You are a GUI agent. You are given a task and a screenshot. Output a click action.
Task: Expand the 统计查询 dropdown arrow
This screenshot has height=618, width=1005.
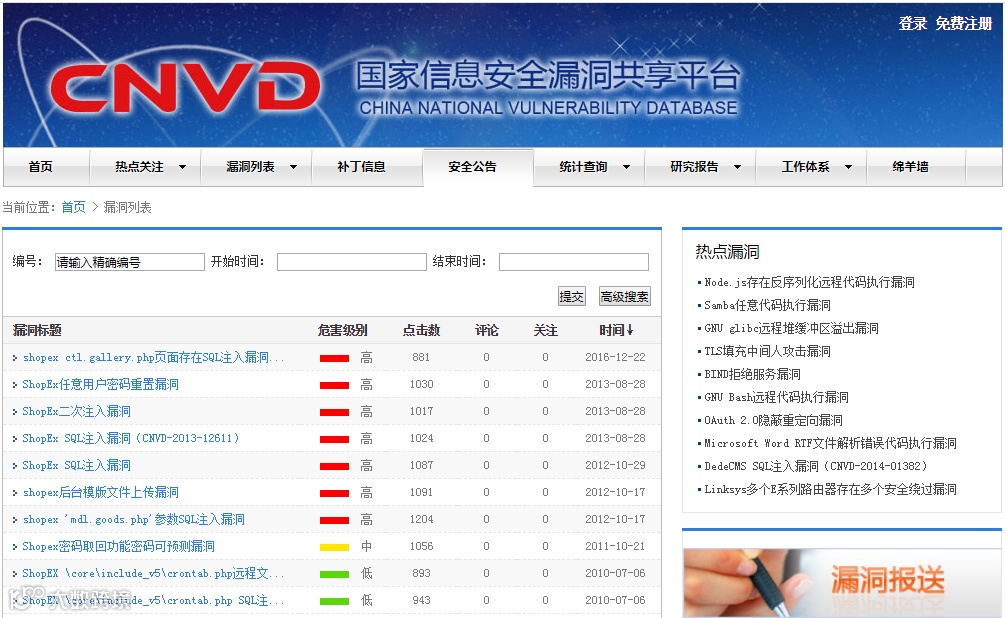[x=627, y=167]
